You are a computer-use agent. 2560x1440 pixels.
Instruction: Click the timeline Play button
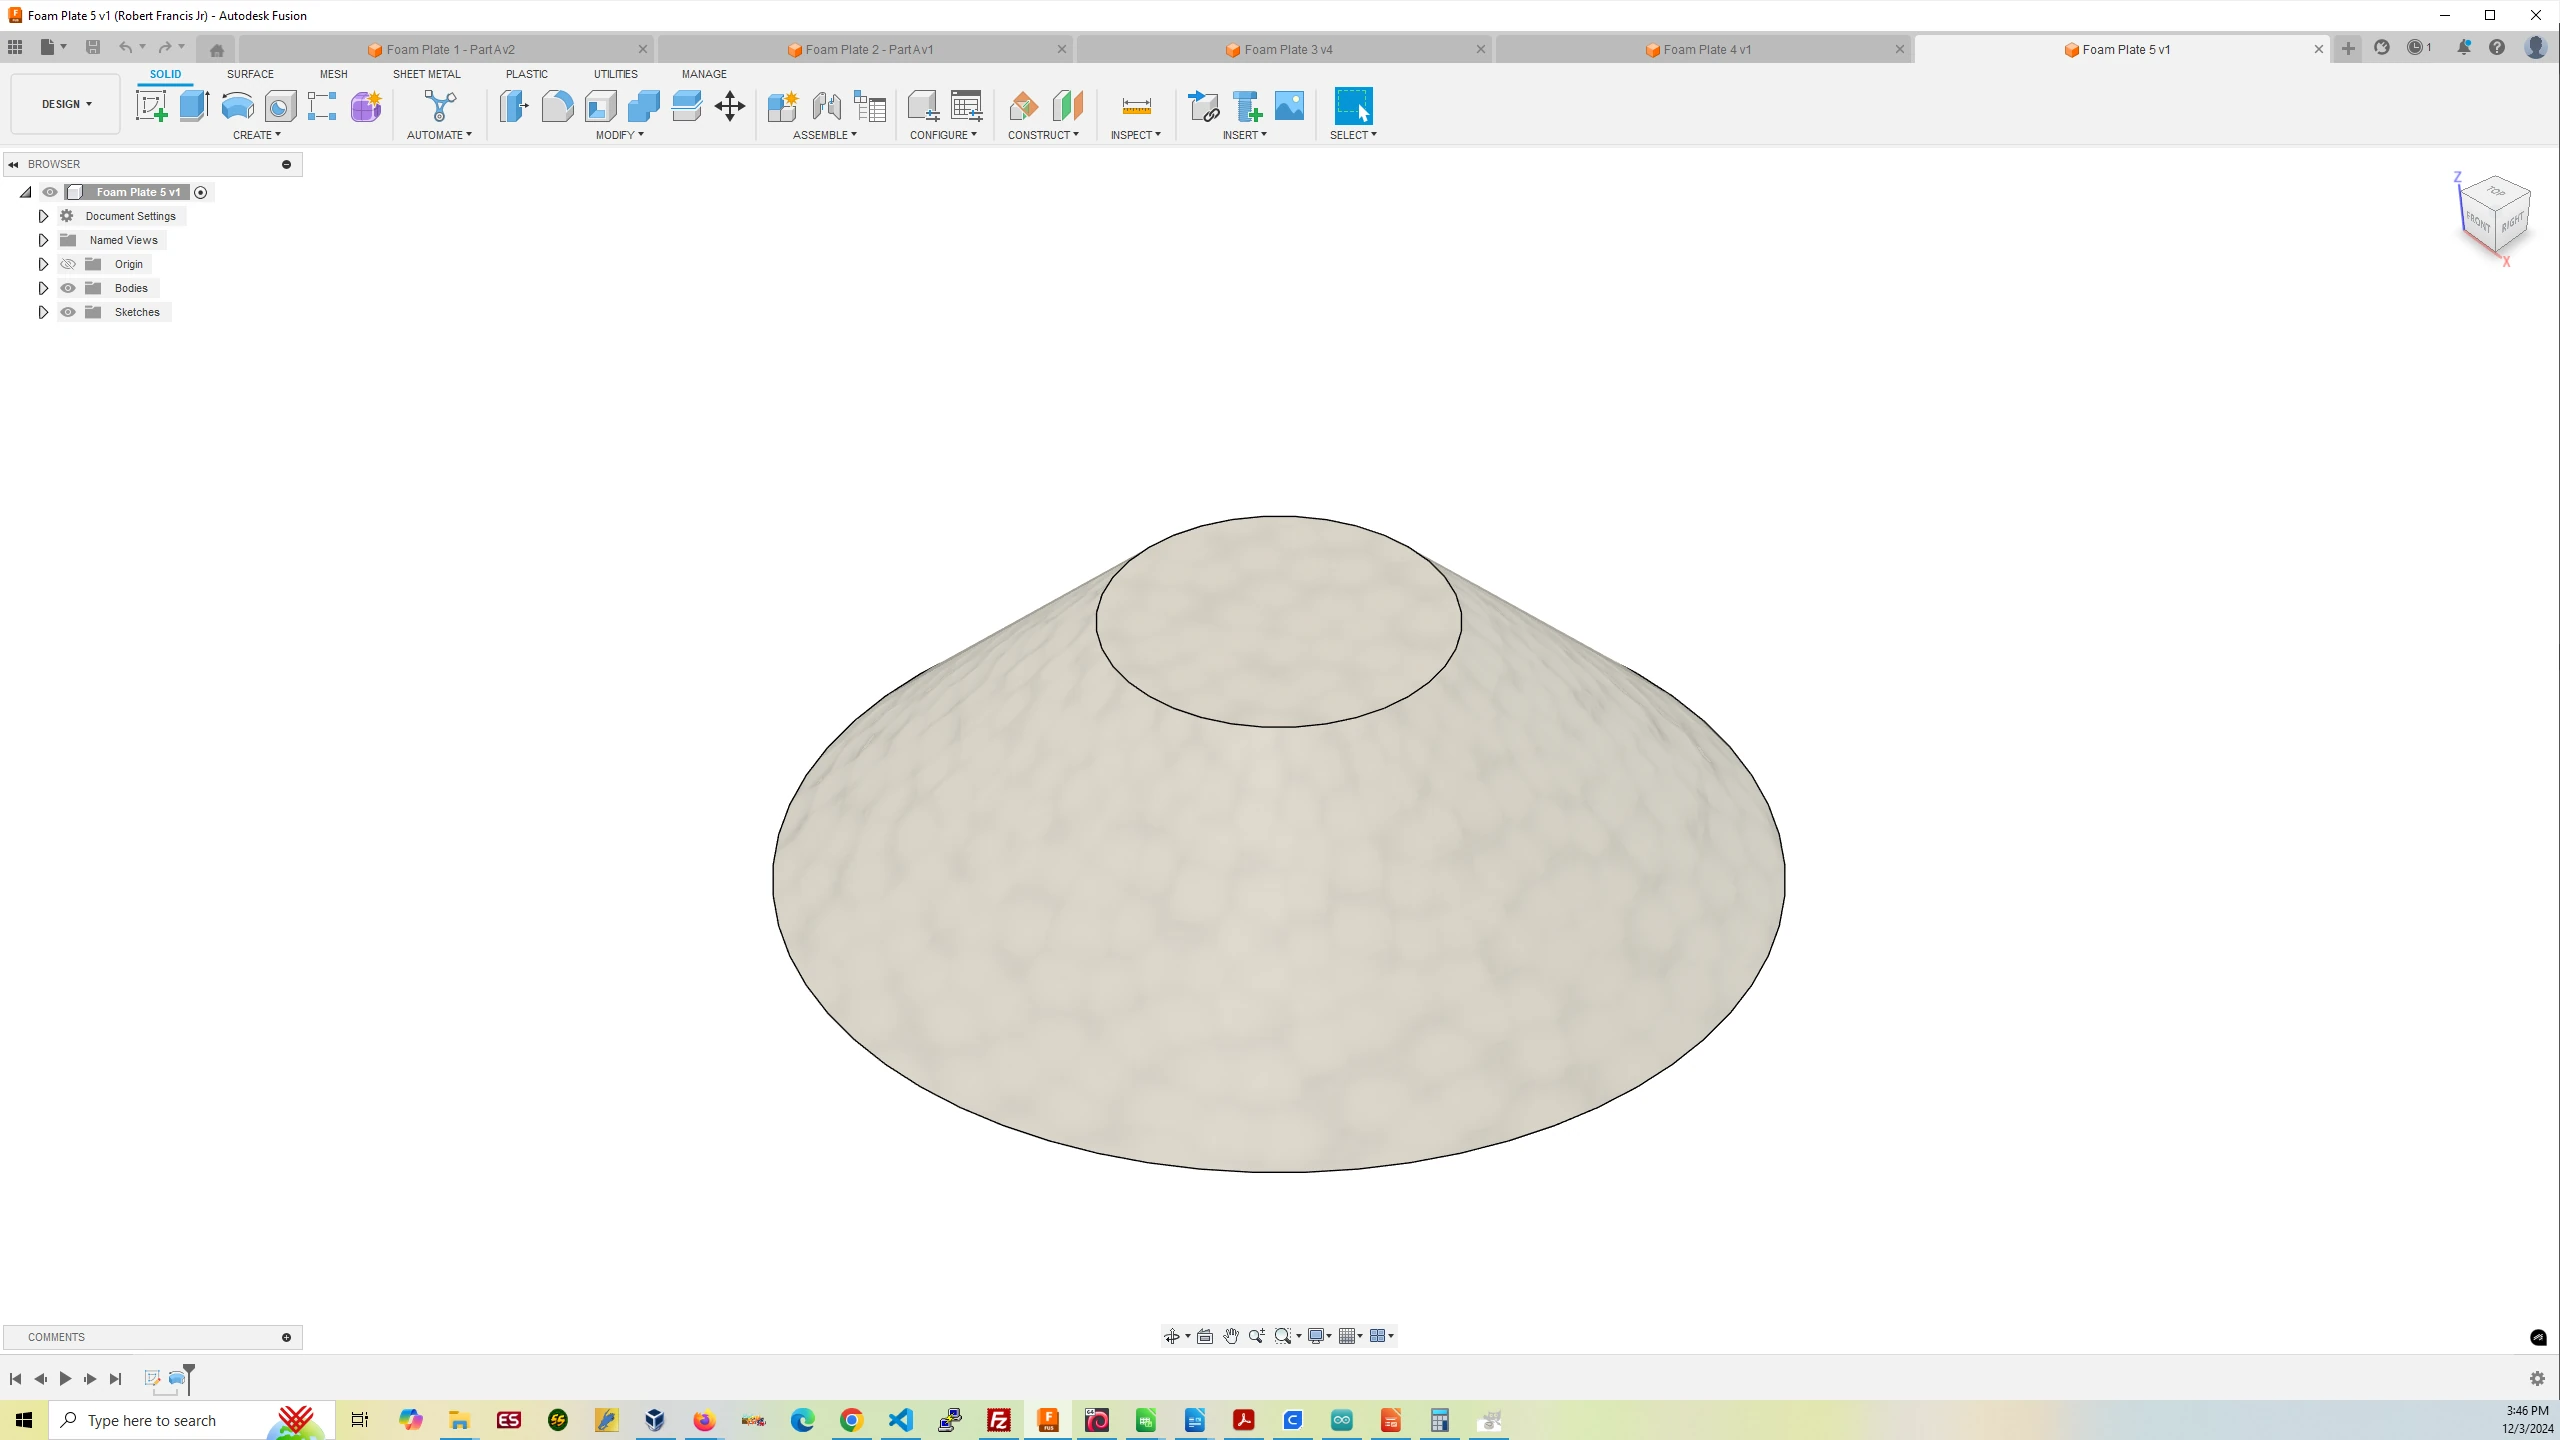[65, 1379]
